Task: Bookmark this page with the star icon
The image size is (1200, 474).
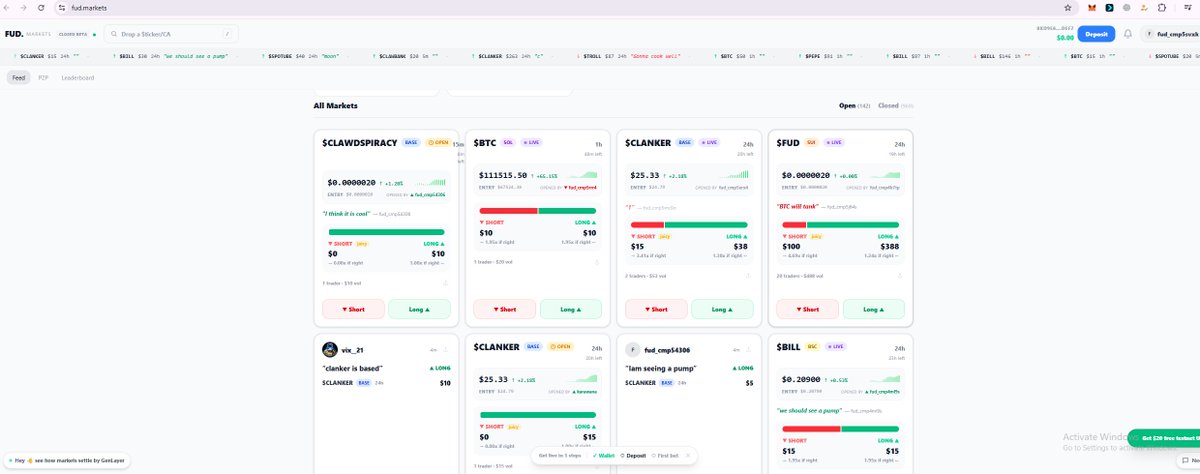Action: 1068,7
